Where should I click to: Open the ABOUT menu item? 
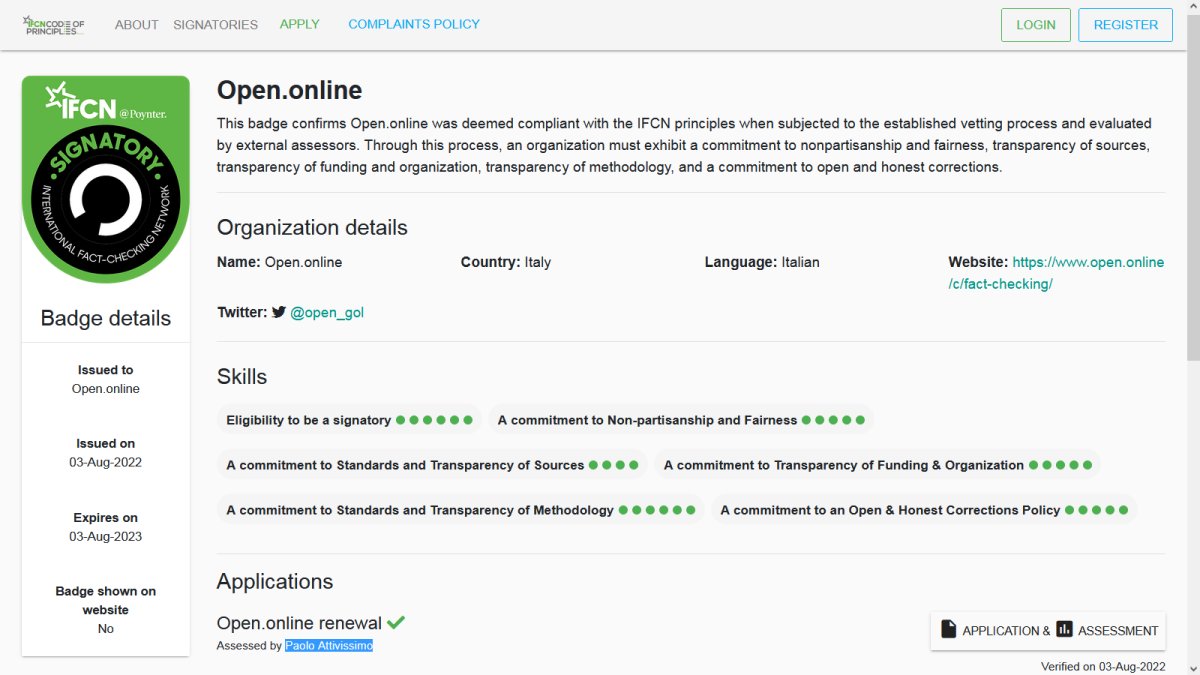click(137, 24)
